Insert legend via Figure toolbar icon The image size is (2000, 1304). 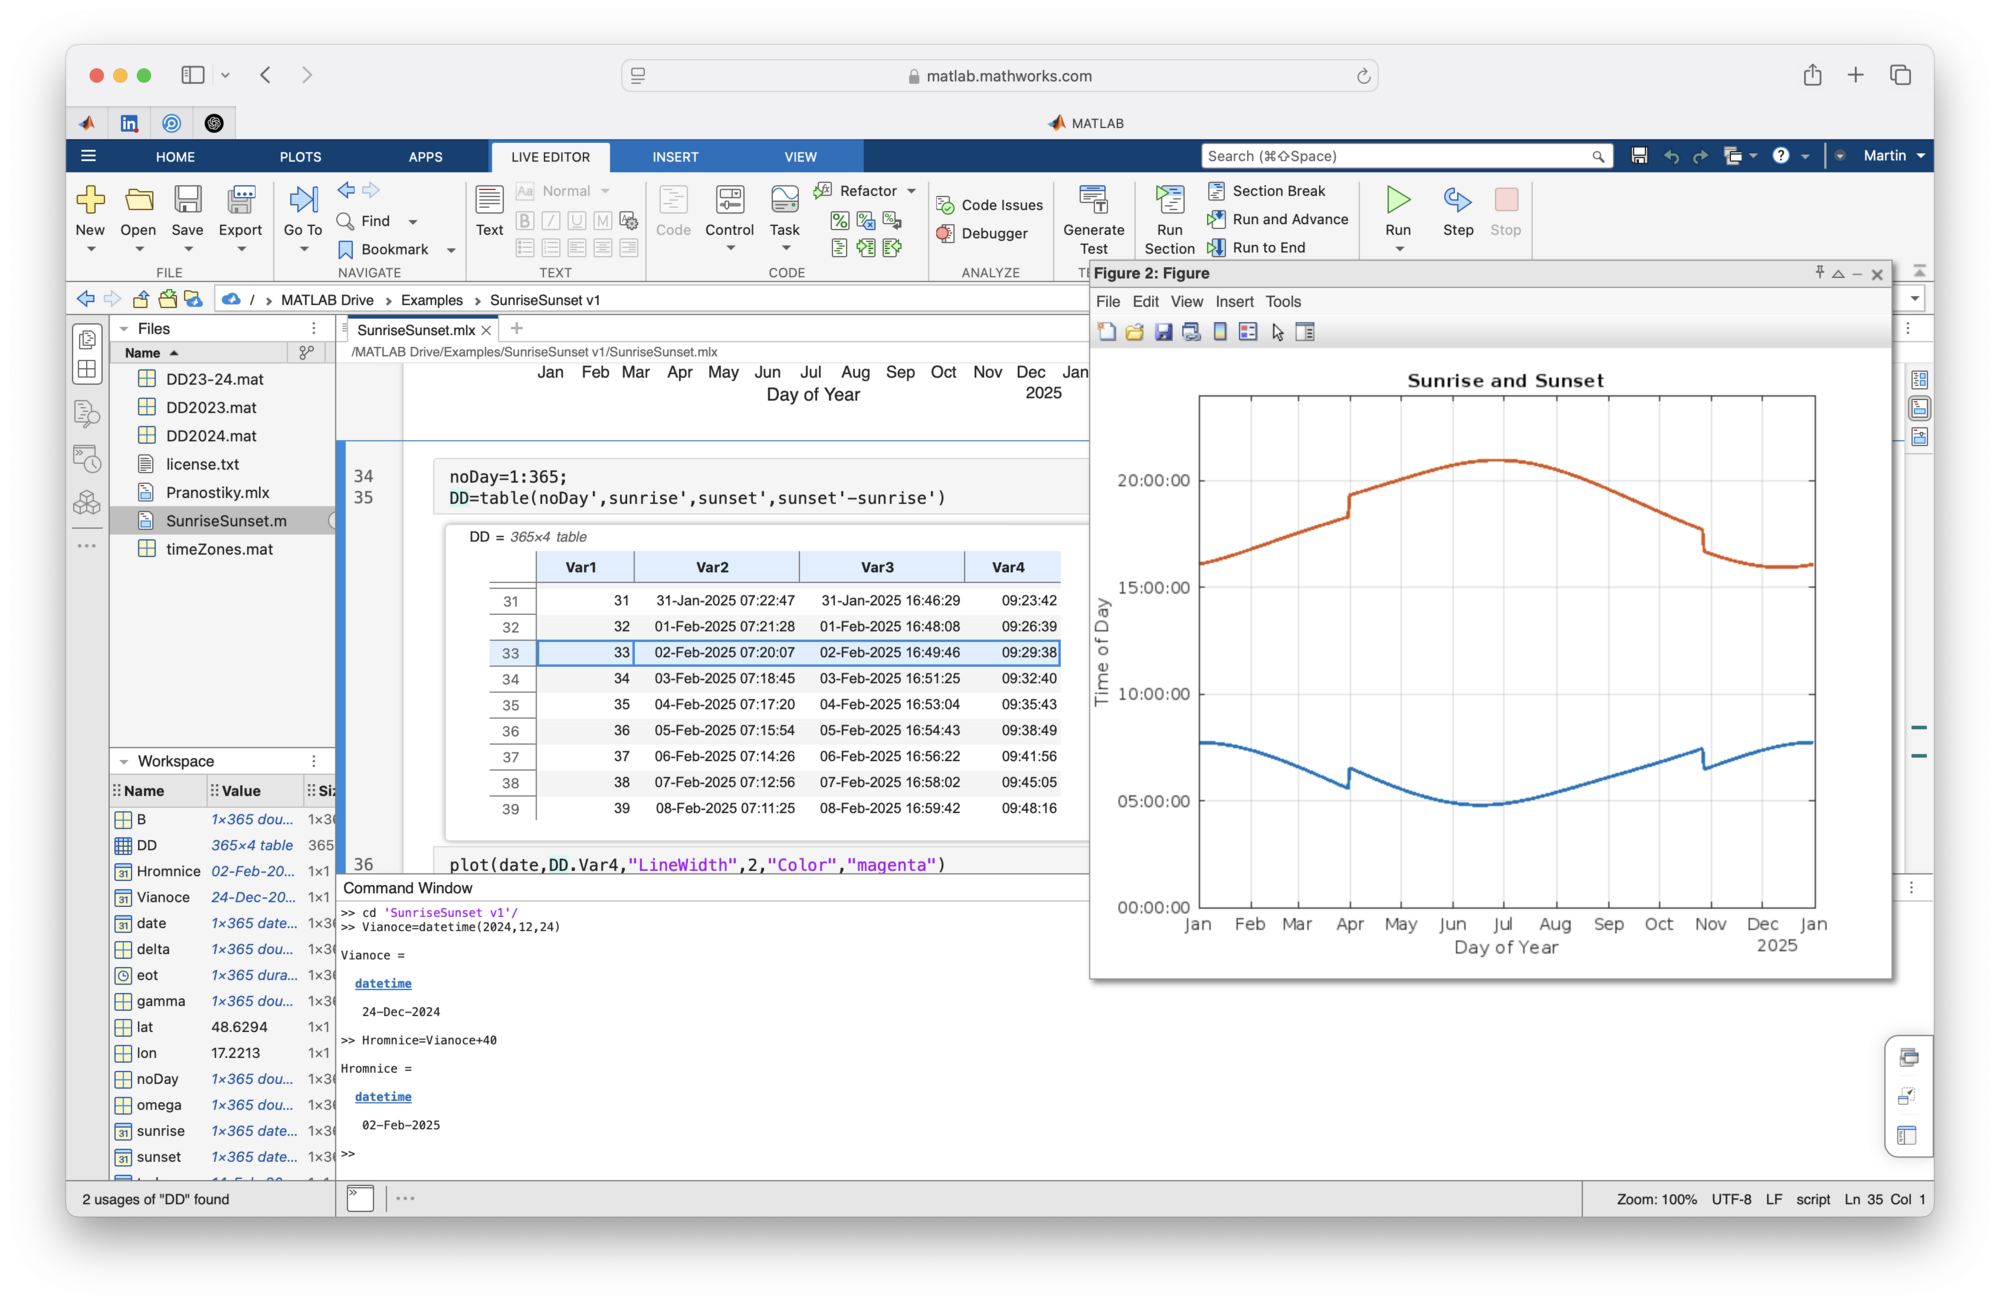[x=1248, y=332]
